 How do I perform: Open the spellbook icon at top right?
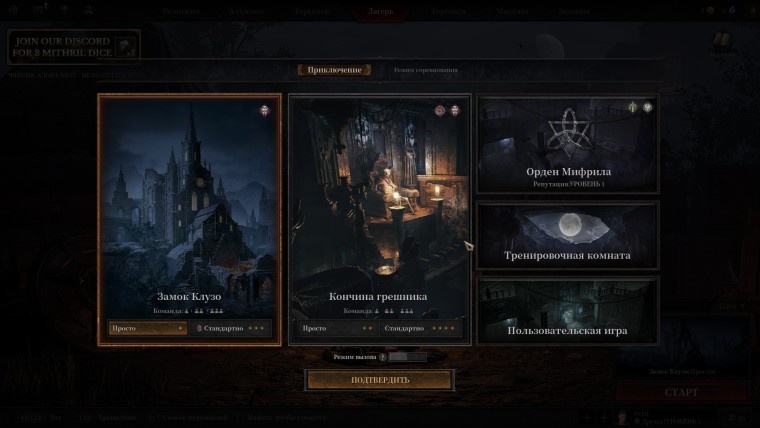pyautogui.click(x=723, y=43)
